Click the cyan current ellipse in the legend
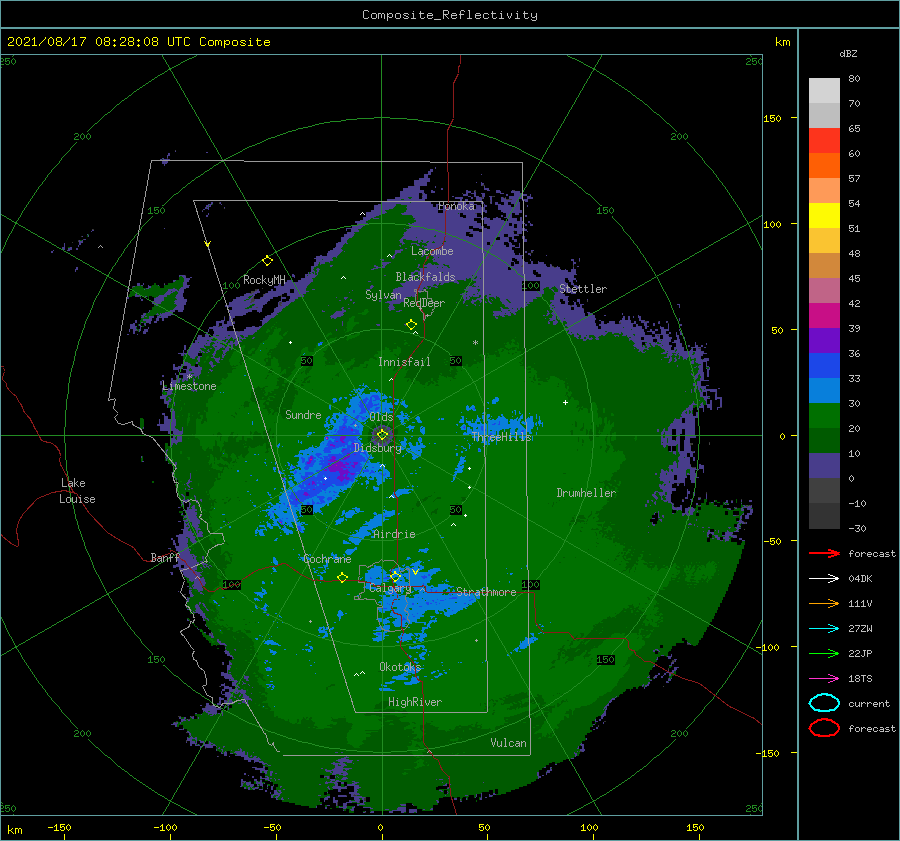 [824, 703]
